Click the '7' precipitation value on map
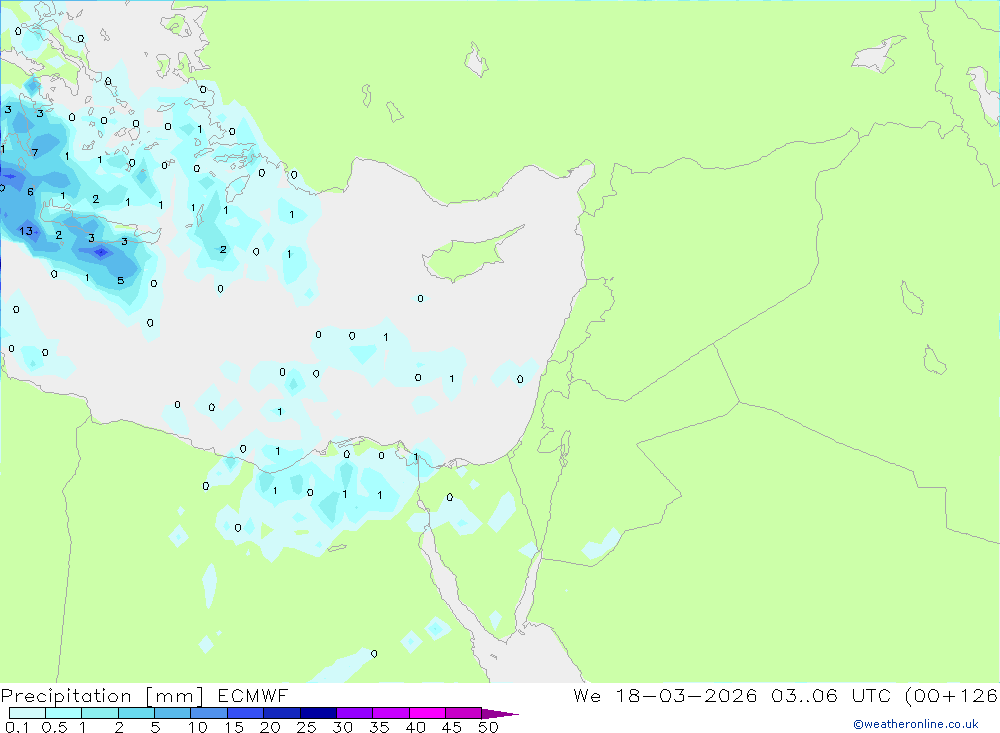Image resolution: width=1000 pixels, height=733 pixels. pos(35,152)
